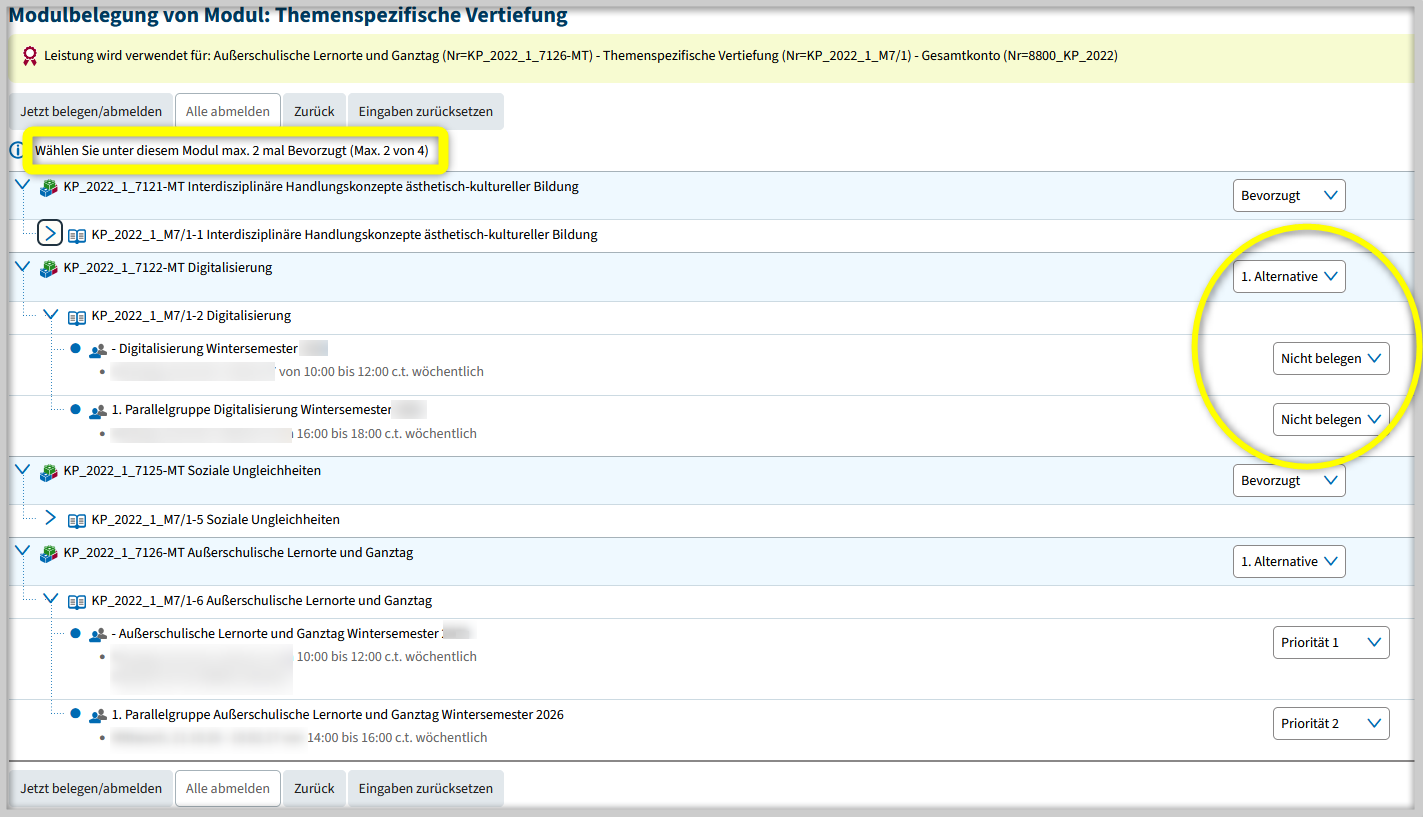Click the bottom Zurück button
Image resolution: width=1423 pixels, height=817 pixels.
click(x=314, y=789)
